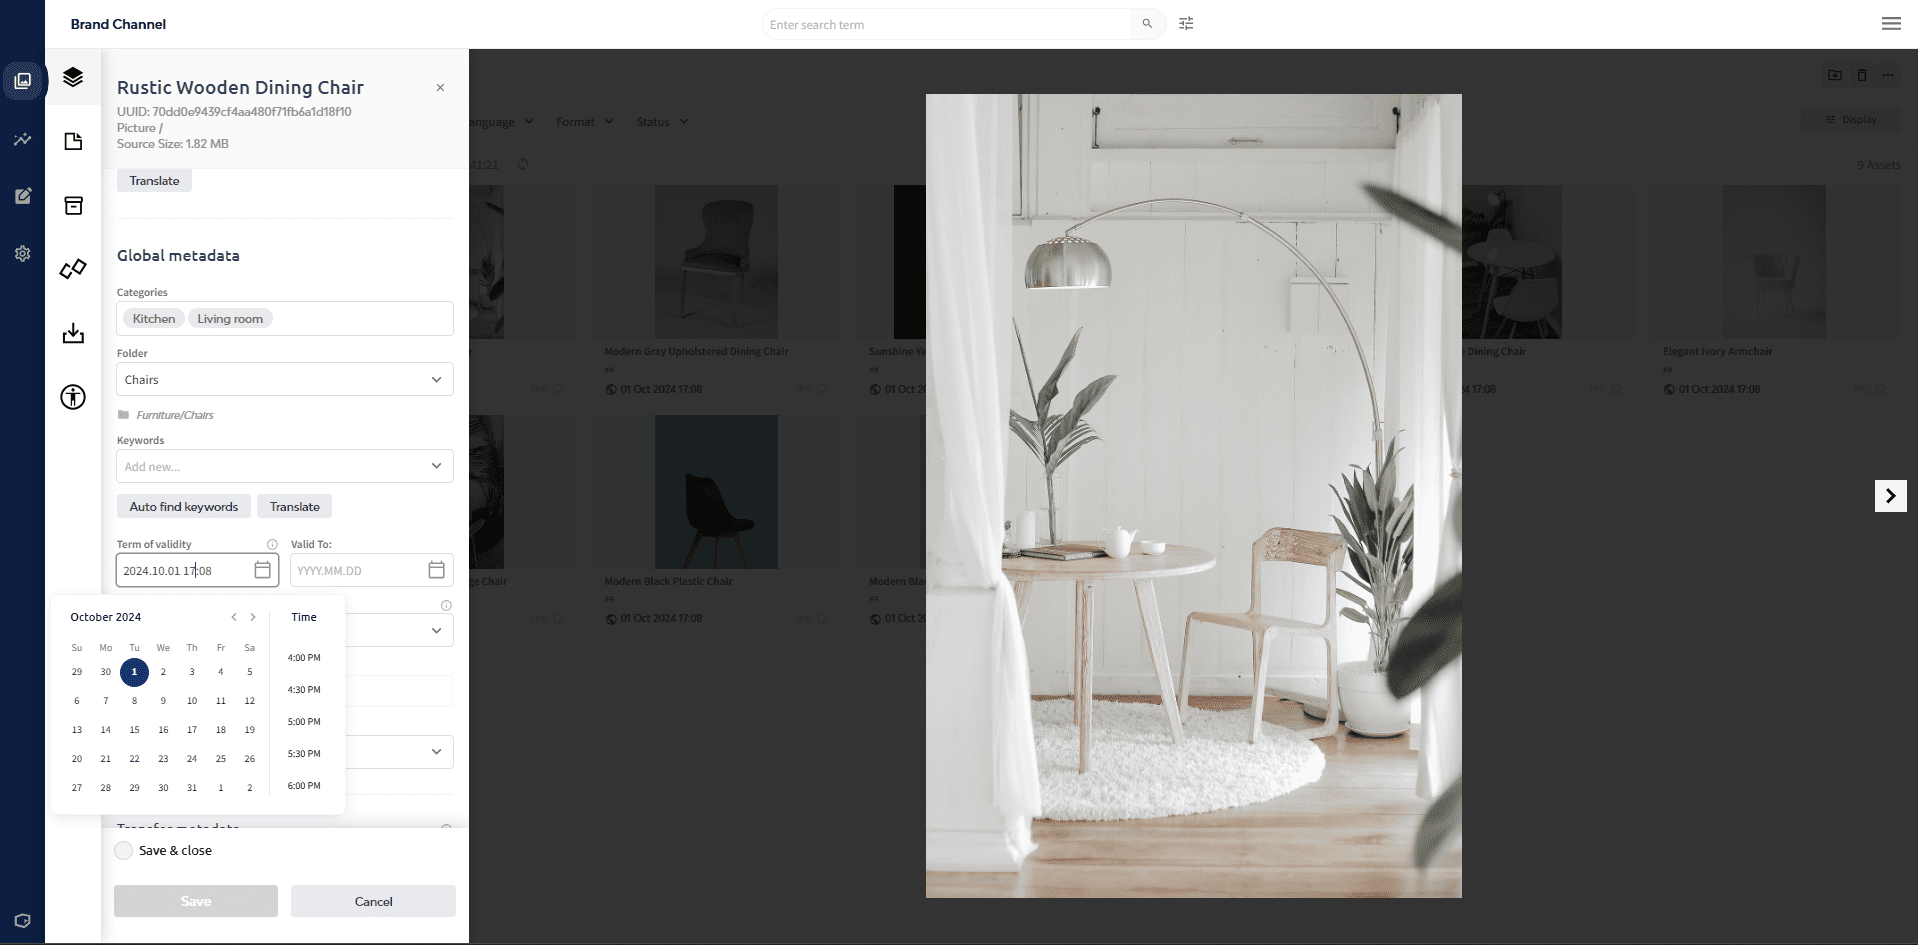1918x945 pixels.
Task: Go to previous month in calendar
Action: [234, 617]
